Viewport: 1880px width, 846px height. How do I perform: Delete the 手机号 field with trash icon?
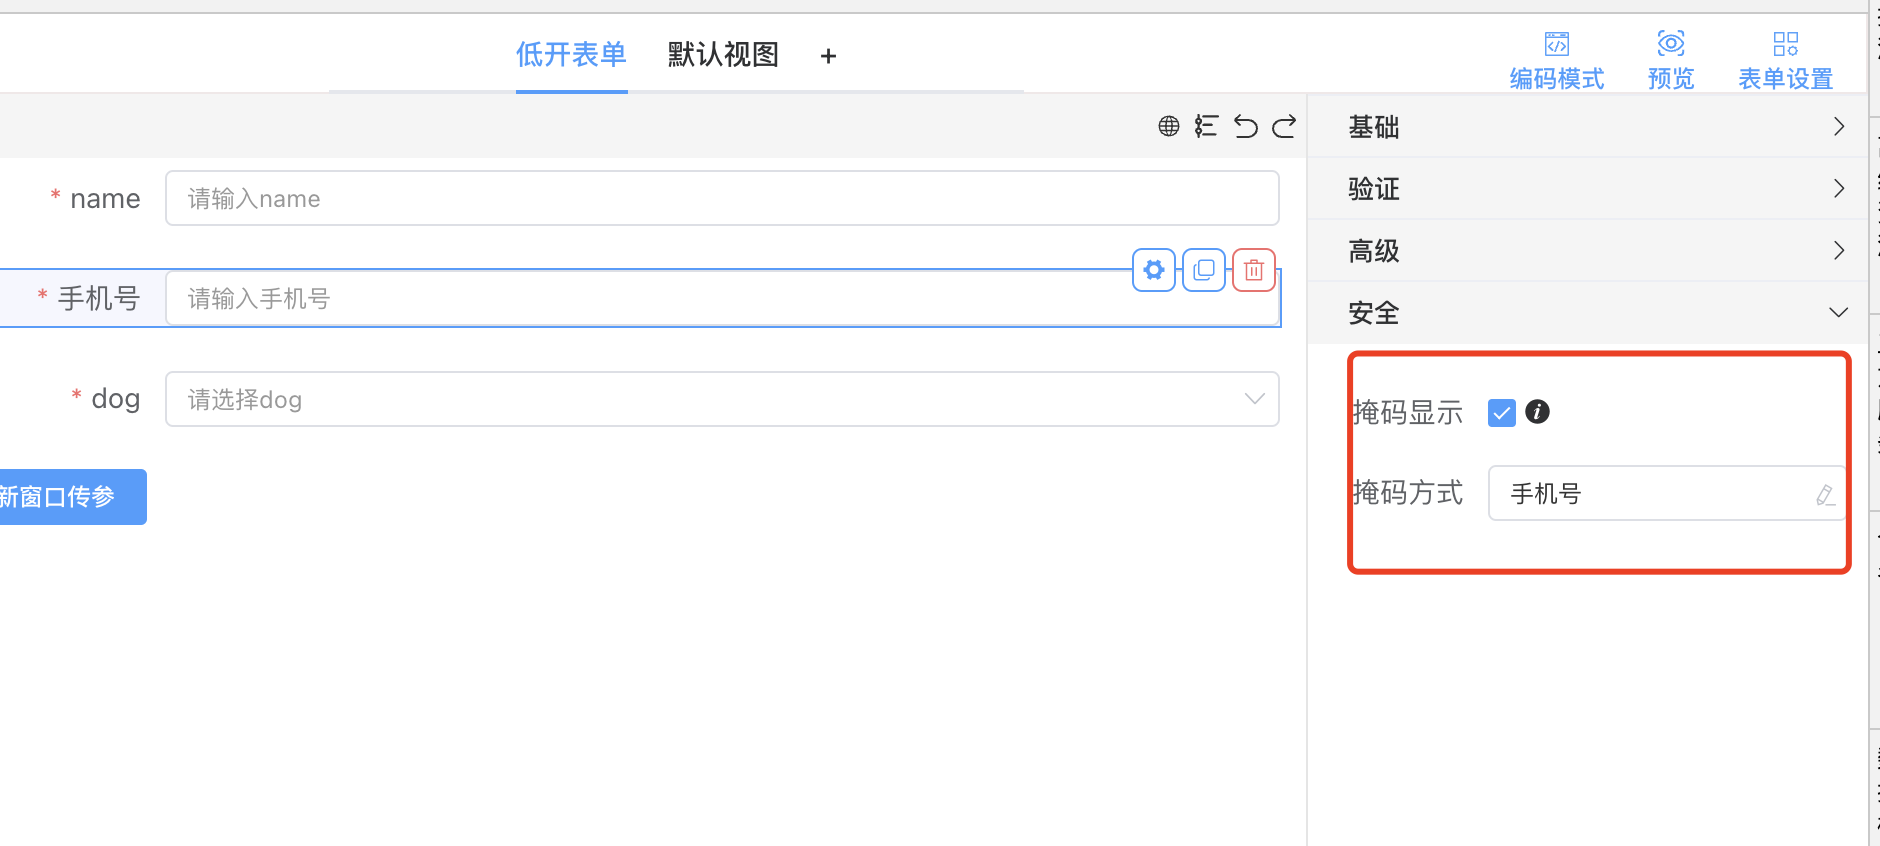[x=1254, y=270]
